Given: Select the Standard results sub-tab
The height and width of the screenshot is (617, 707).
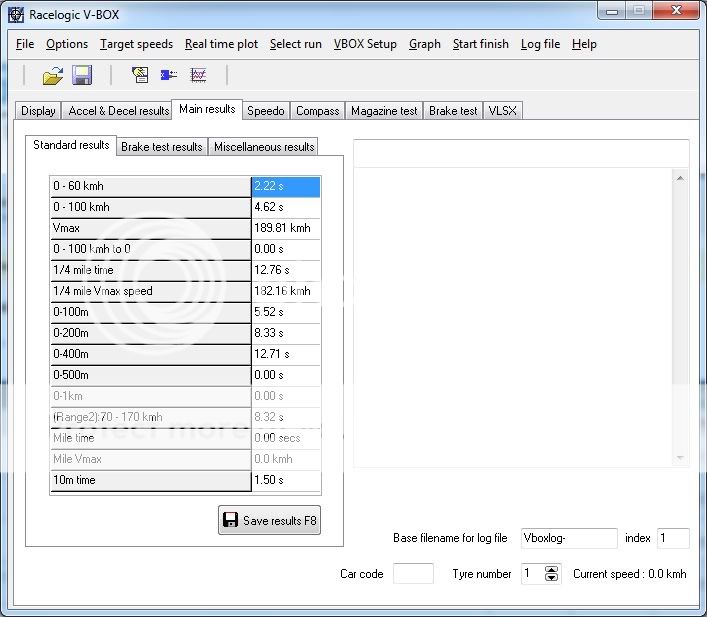Looking at the screenshot, I should [71, 145].
